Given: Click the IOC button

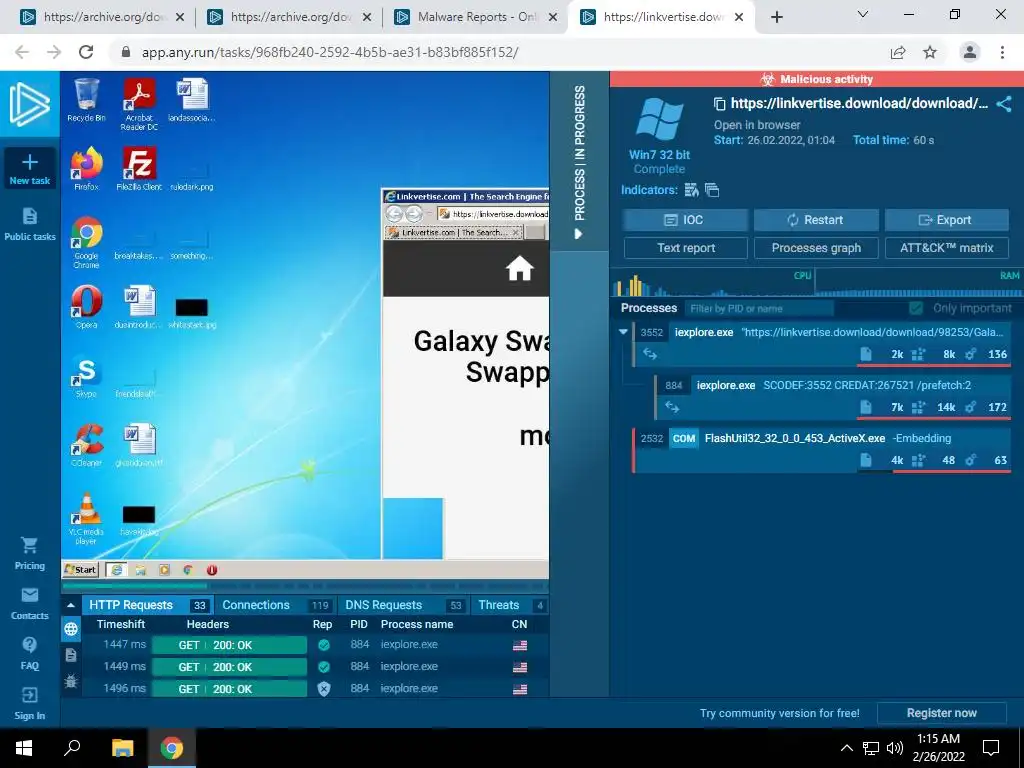Looking at the screenshot, I should click(x=685, y=220).
